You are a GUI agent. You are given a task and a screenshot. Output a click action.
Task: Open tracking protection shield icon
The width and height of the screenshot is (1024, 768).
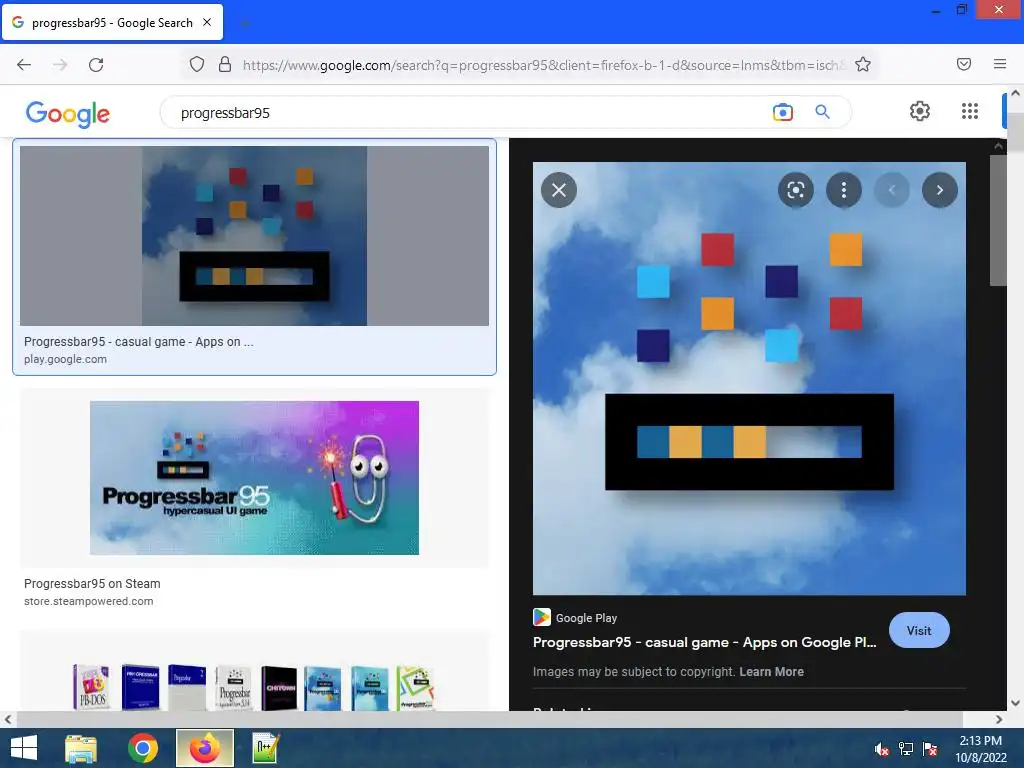197,64
